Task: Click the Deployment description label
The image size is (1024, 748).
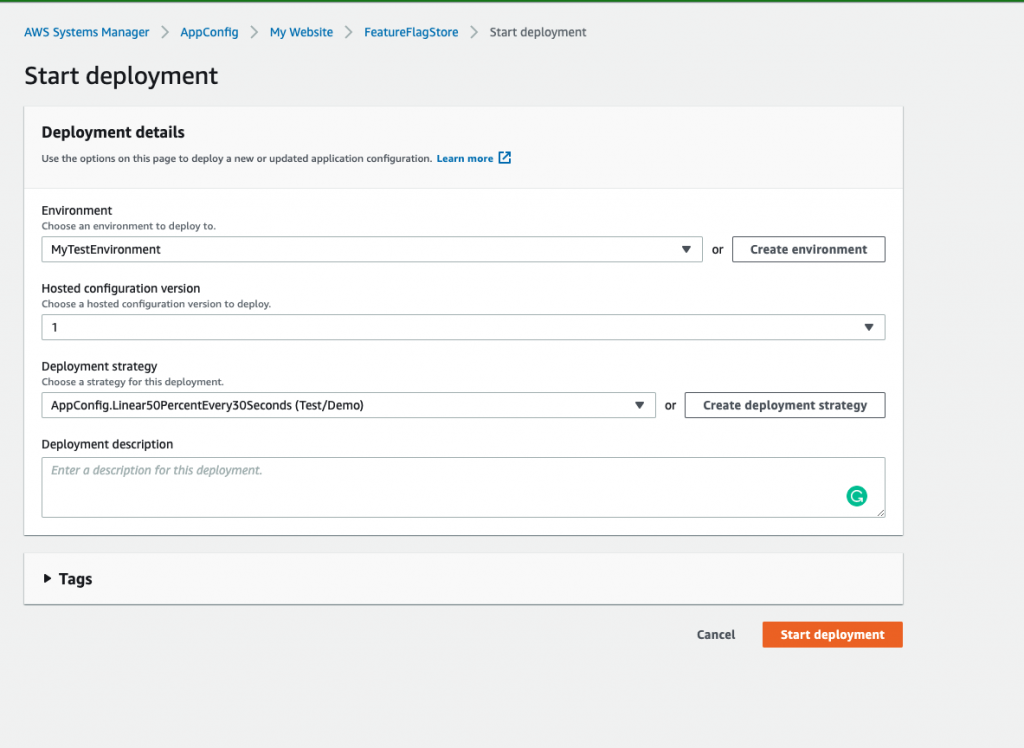Action: (x=107, y=444)
